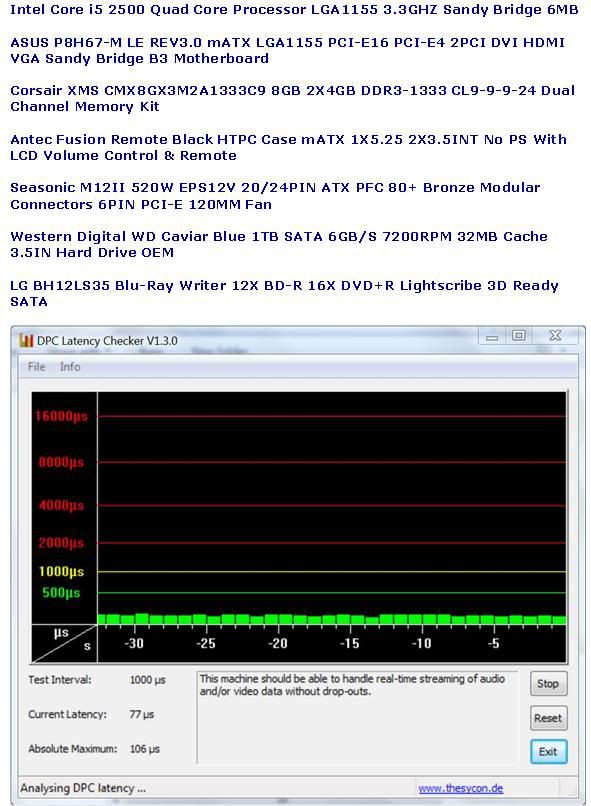Open the www.thesycon.de link
Image resolution: width=591 pixels, height=806 pixels.
pos(460,788)
